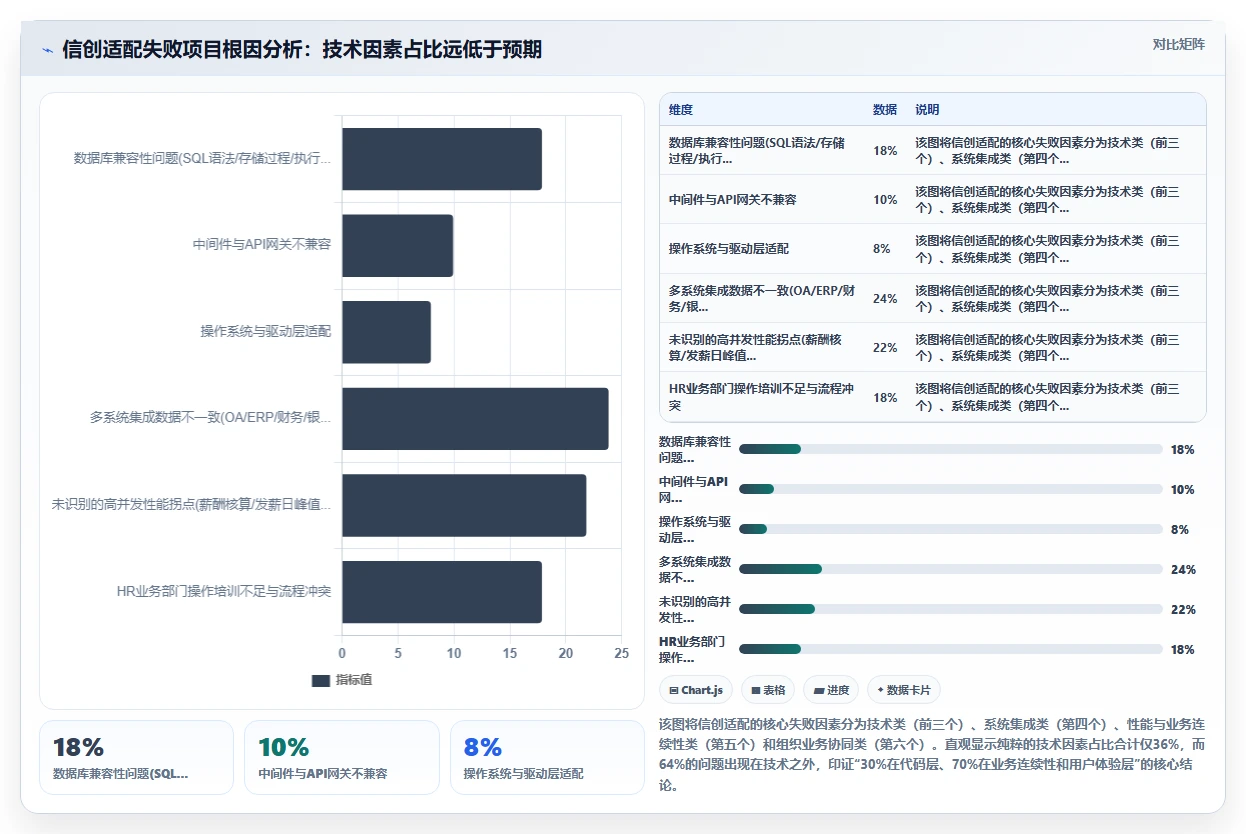
Task: Click x-axis tick label 5
Action: click(x=398, y=653)
